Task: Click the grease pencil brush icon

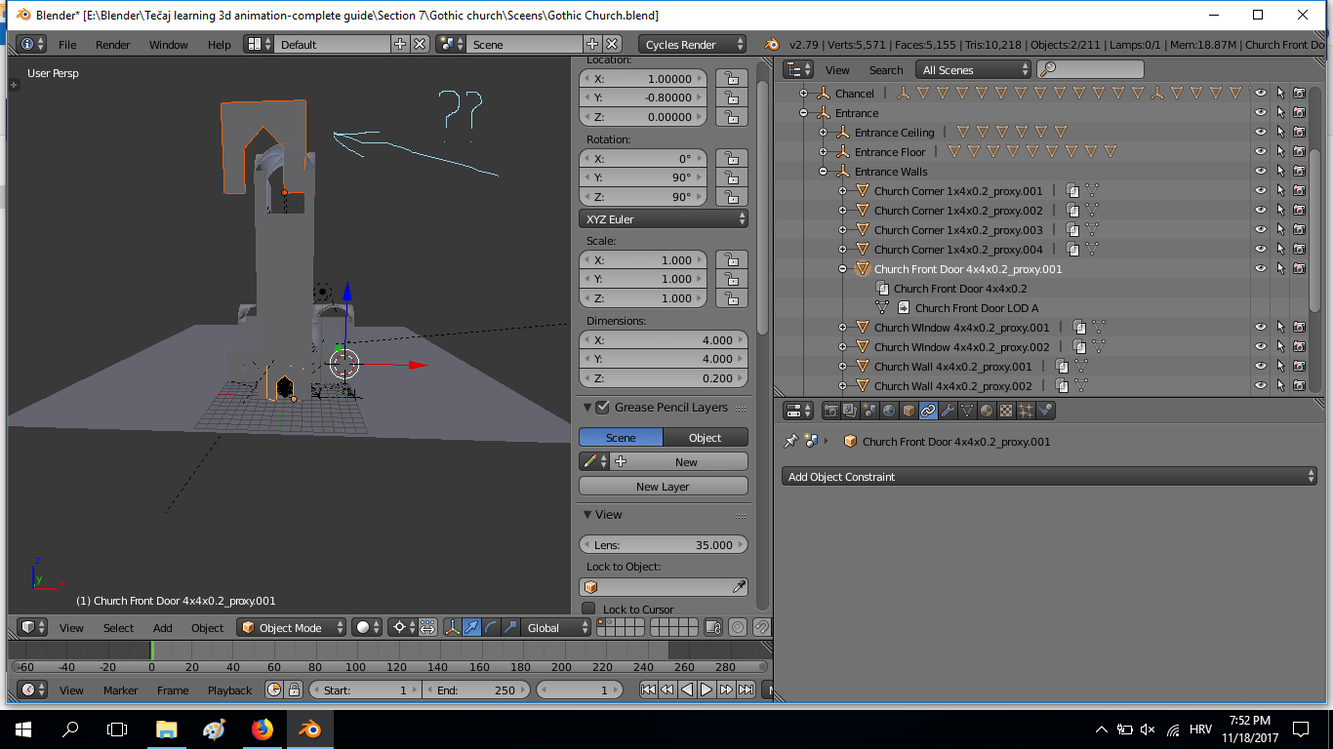Action: coord(590,462)
